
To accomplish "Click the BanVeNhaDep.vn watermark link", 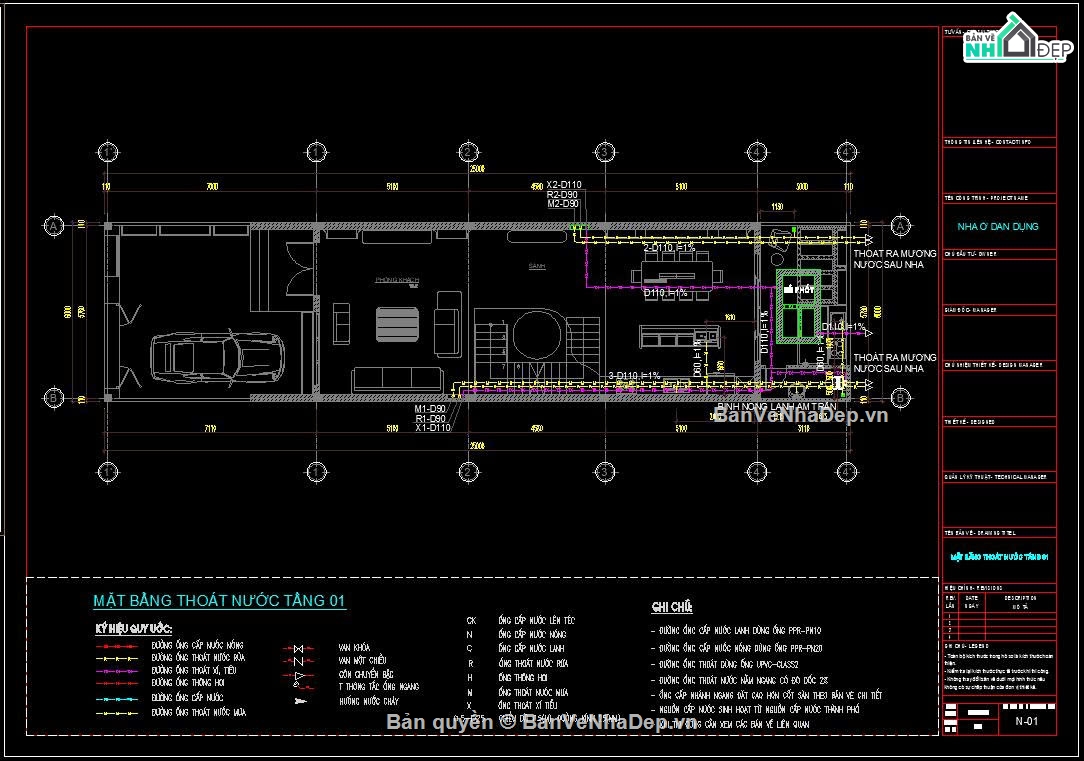I will 801,415.
